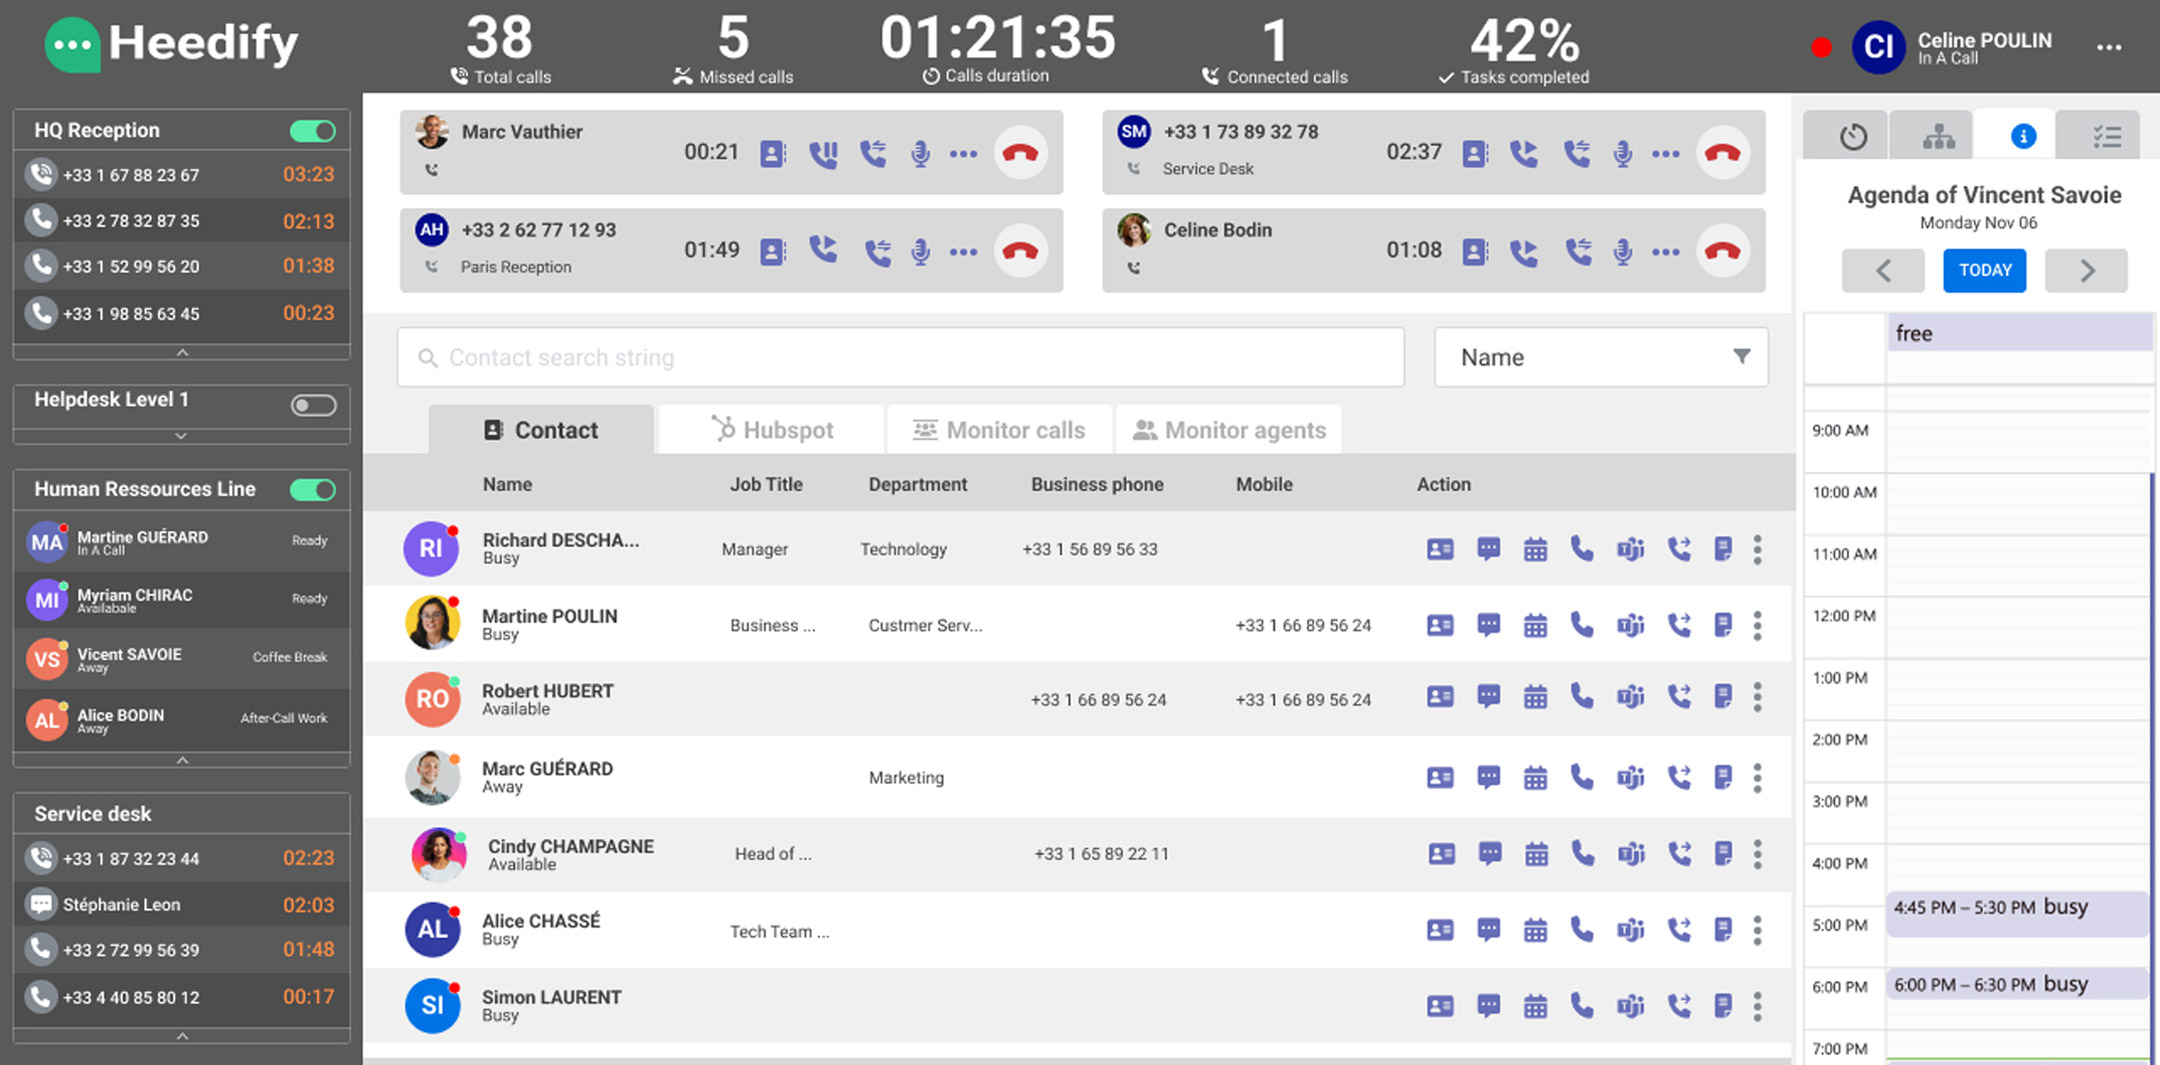2160x1065 pixels.
Task: Disable the HQ Reception queue toggle
Action: 313,131
